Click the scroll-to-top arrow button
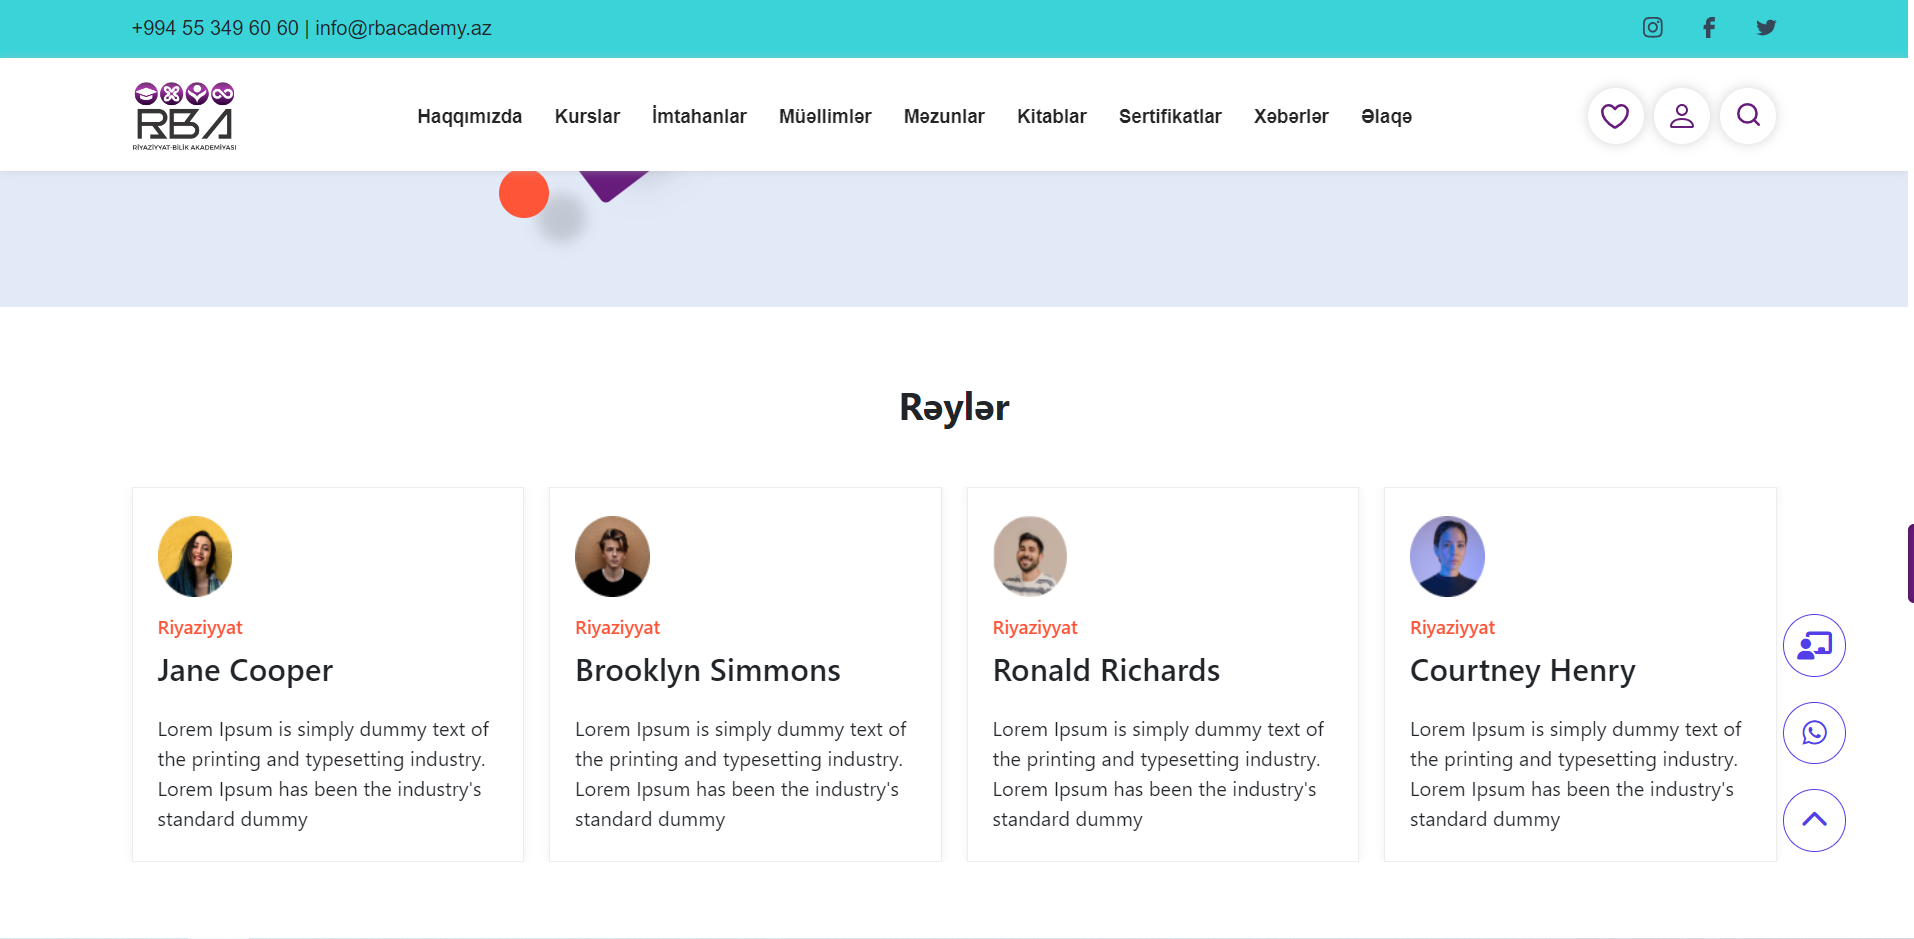Image resolution: width=1914 pixels, height=939 pixels. click(1814, 820)
